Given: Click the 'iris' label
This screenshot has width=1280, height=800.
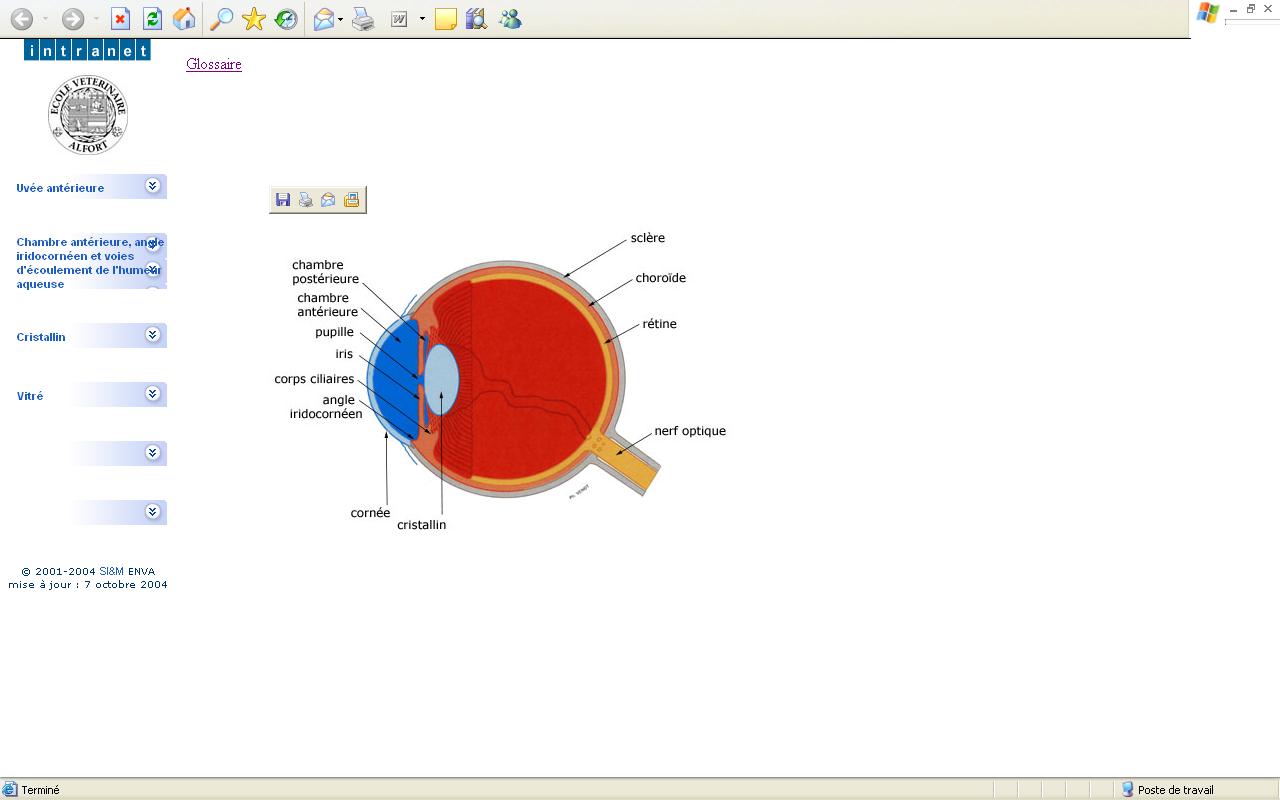Looking at the screenshot, I should point(344,354).
